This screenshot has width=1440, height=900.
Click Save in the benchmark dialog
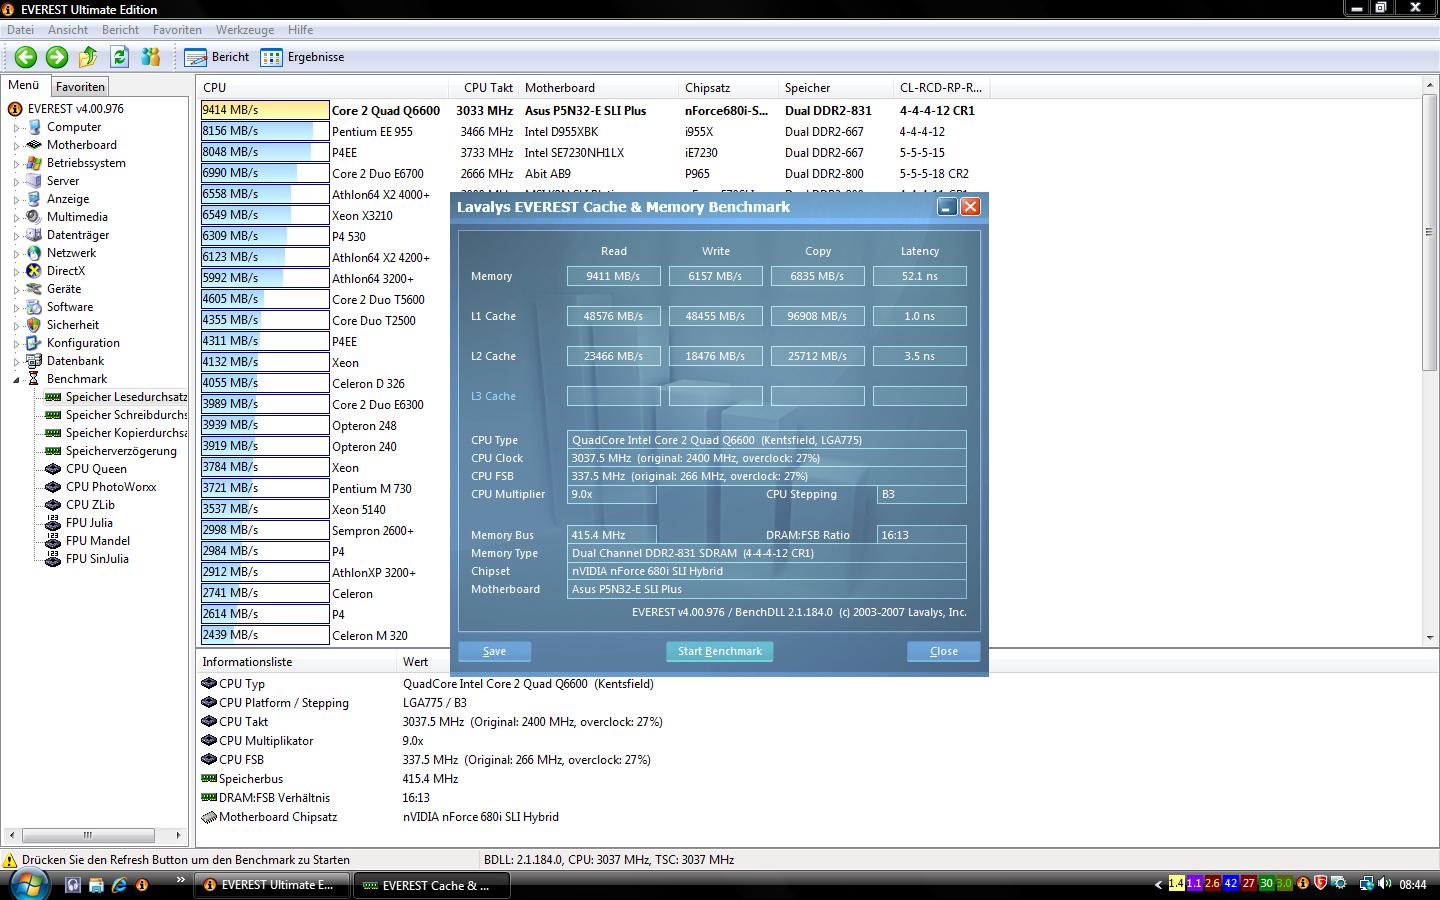point(494,651)
